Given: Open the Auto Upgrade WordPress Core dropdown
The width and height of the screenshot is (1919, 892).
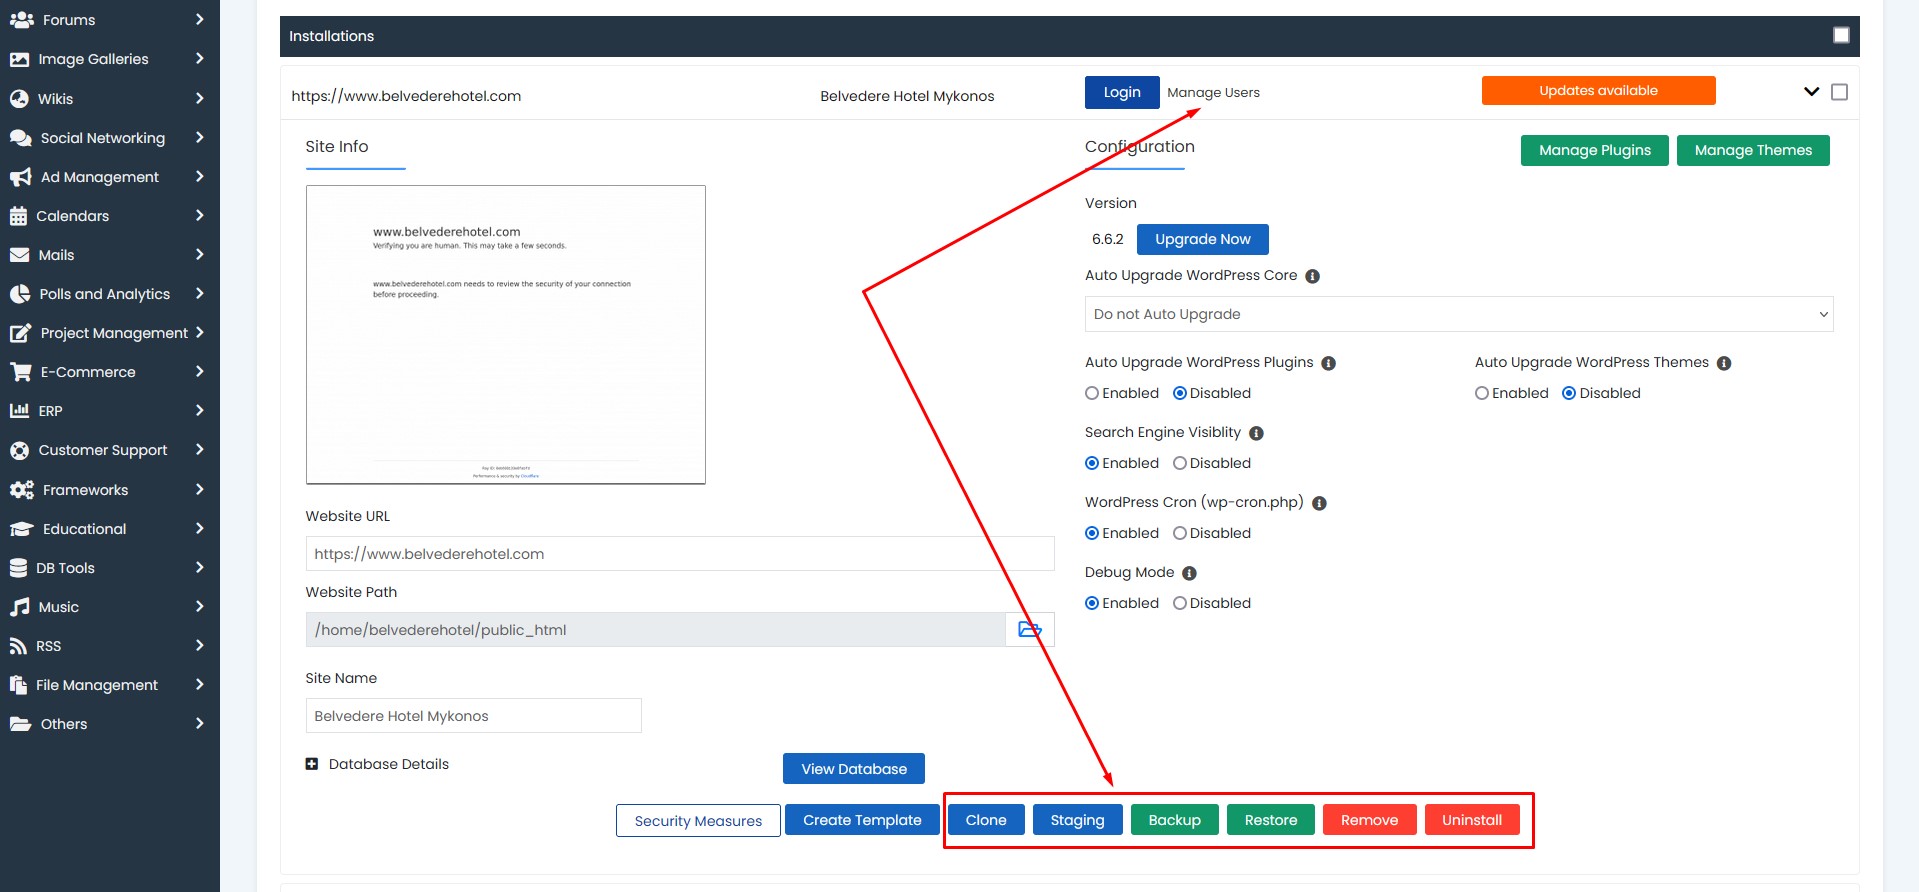Looking at the screenshot, I should 1458,314.
